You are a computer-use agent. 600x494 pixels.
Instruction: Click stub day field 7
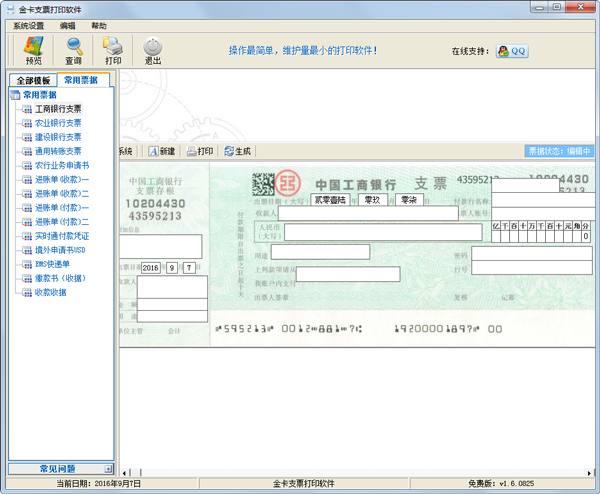[189, 268]
